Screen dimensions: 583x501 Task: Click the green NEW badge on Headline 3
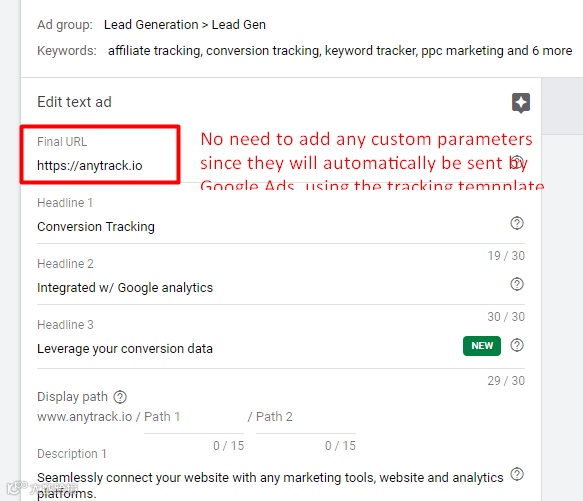coord(482,346)
